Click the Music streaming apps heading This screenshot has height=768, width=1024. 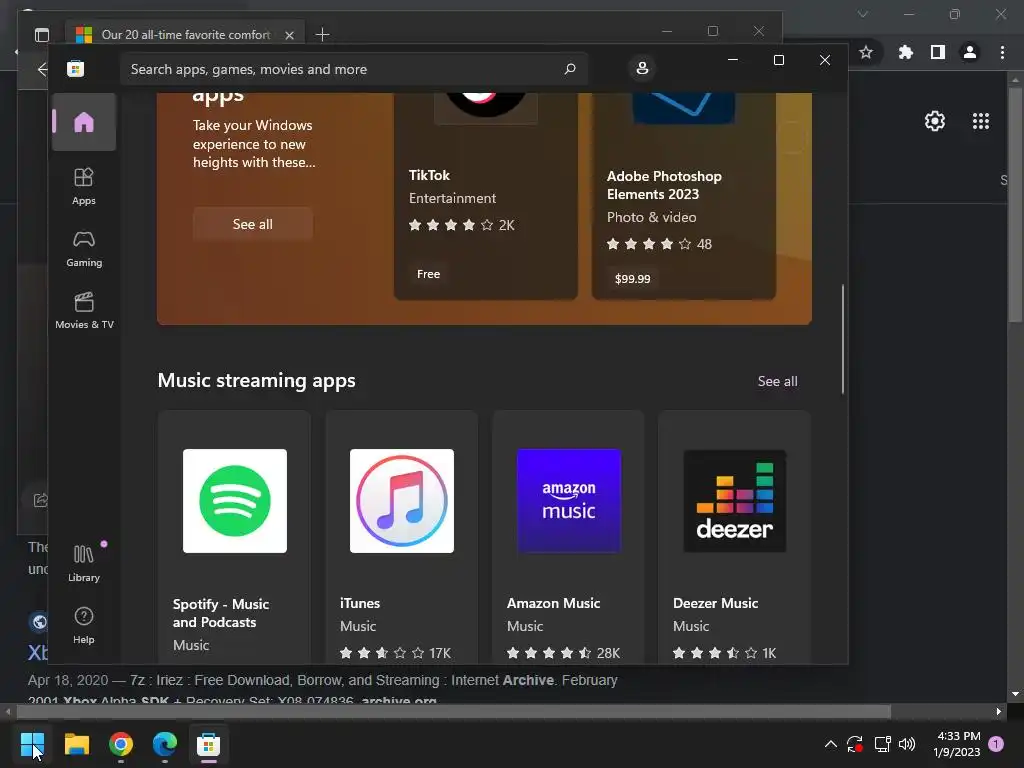coord(257,381)
